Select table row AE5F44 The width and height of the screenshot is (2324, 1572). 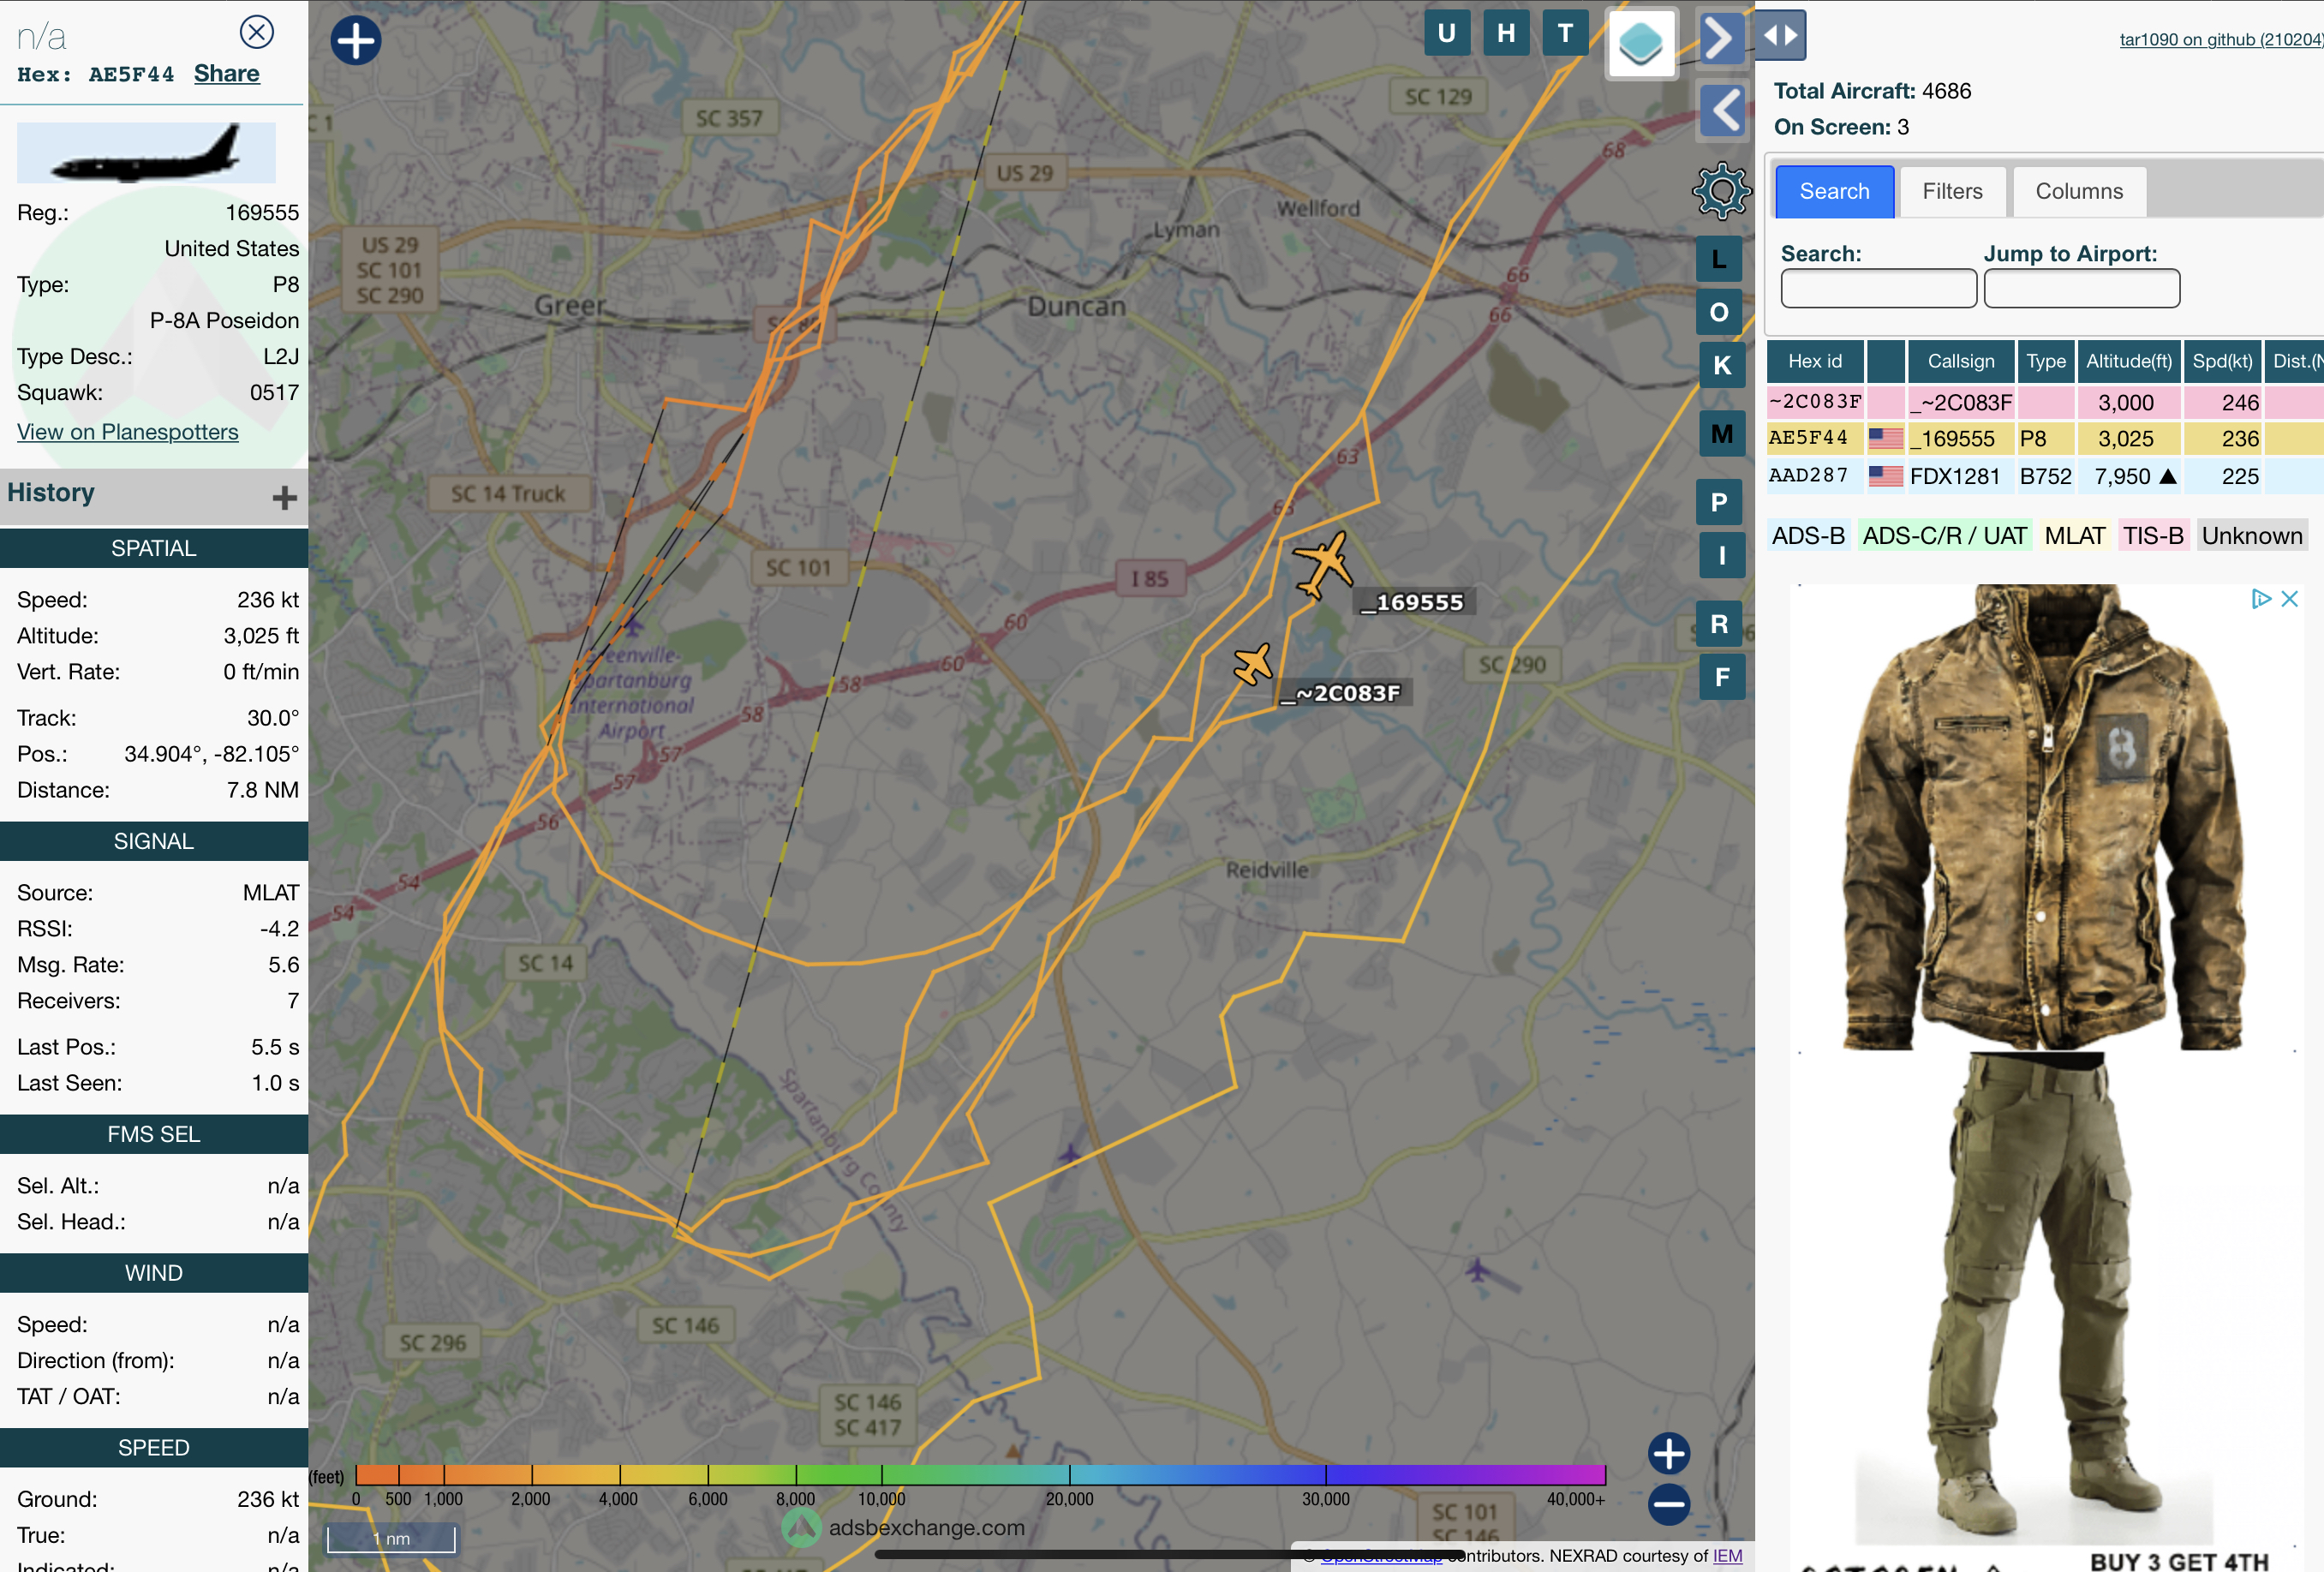(2045, 438)
